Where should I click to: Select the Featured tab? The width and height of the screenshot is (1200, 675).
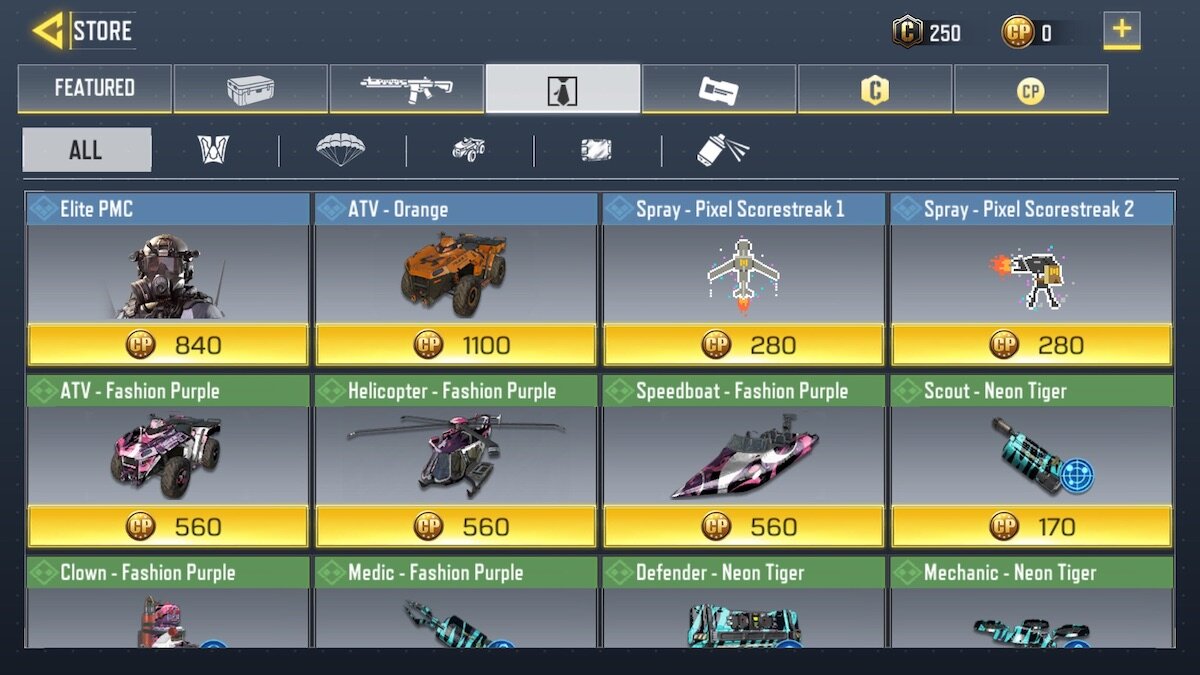coord(94,89)
